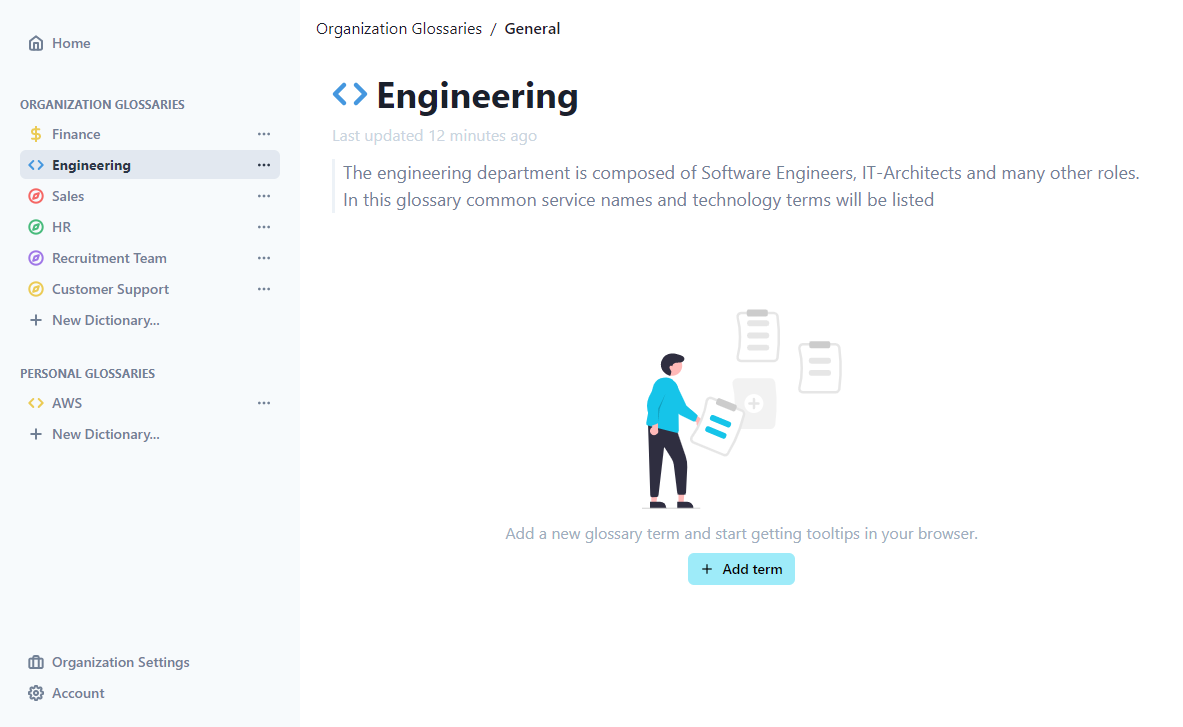This screenshot has height=727, width=1183.
Task: Click the Home house icon
Action: 35,43
